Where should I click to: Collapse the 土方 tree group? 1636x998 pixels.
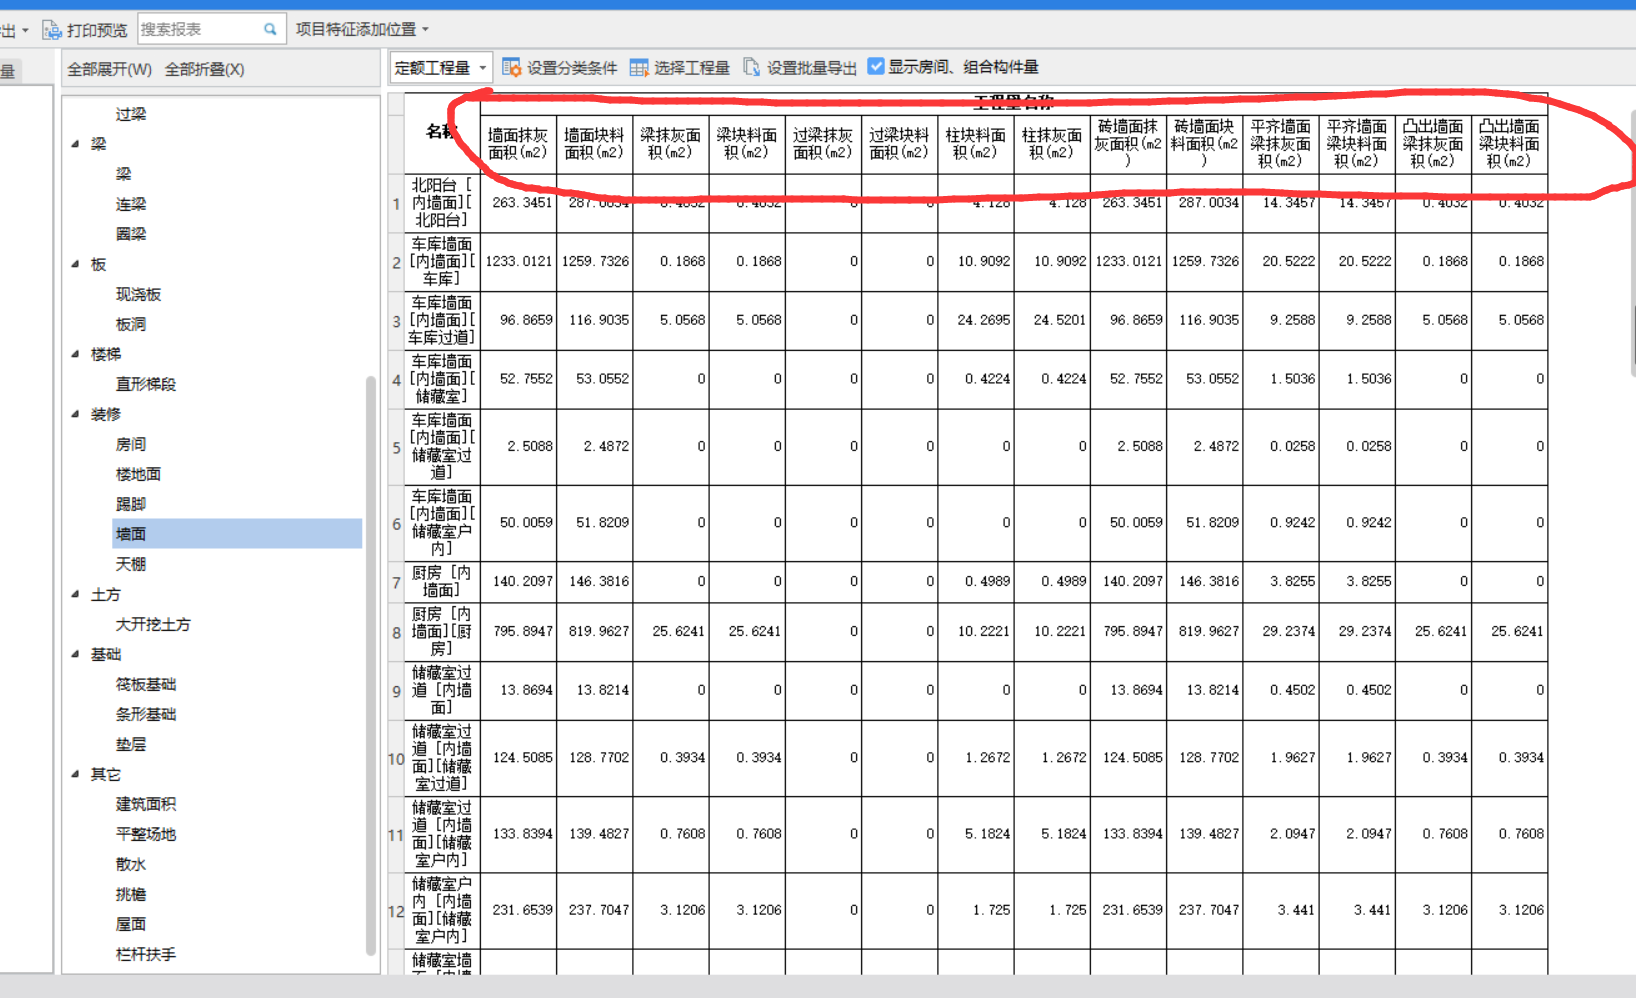pos(76,594)
